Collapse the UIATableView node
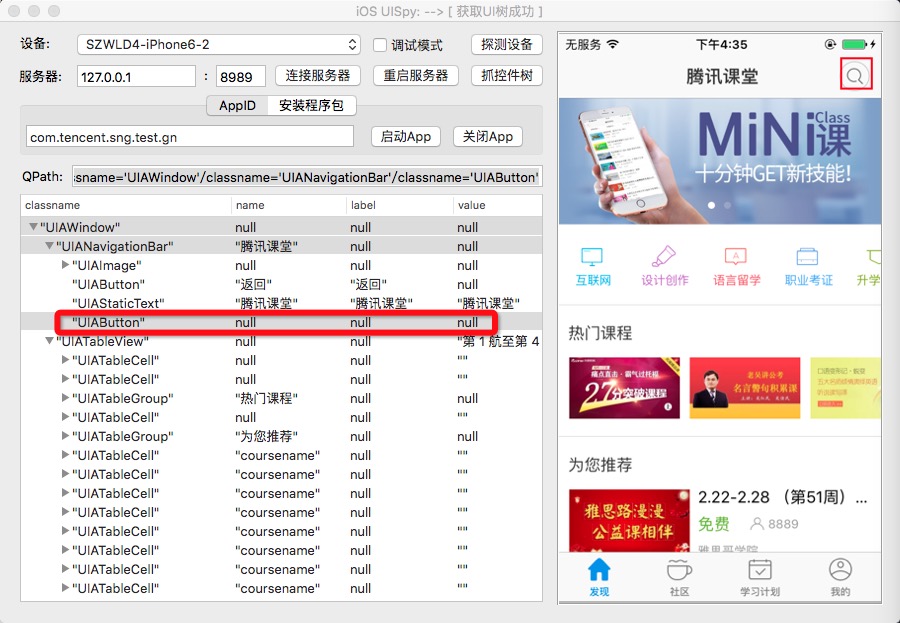 (49, 340)
